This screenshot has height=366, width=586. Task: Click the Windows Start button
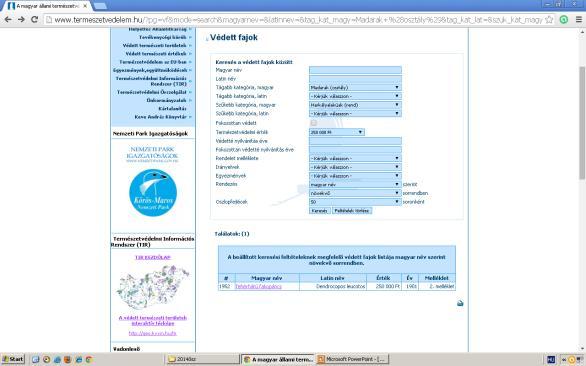(x=13, y=359)
